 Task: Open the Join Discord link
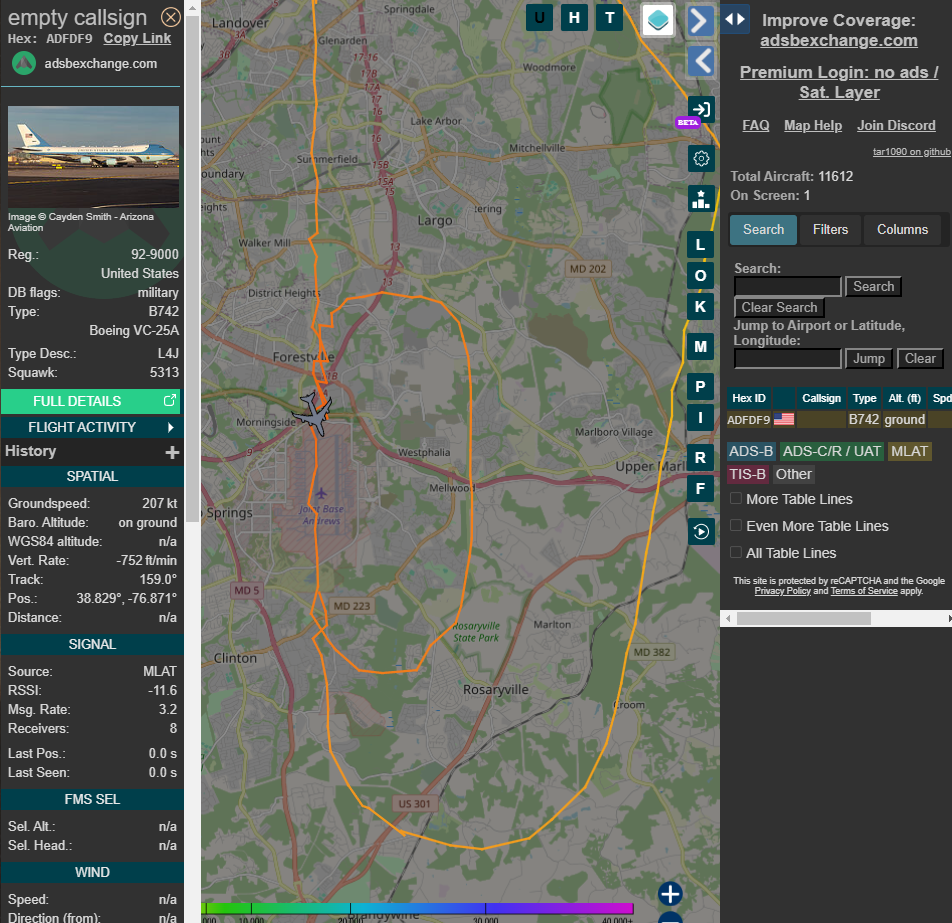click(x=896, y=126)
